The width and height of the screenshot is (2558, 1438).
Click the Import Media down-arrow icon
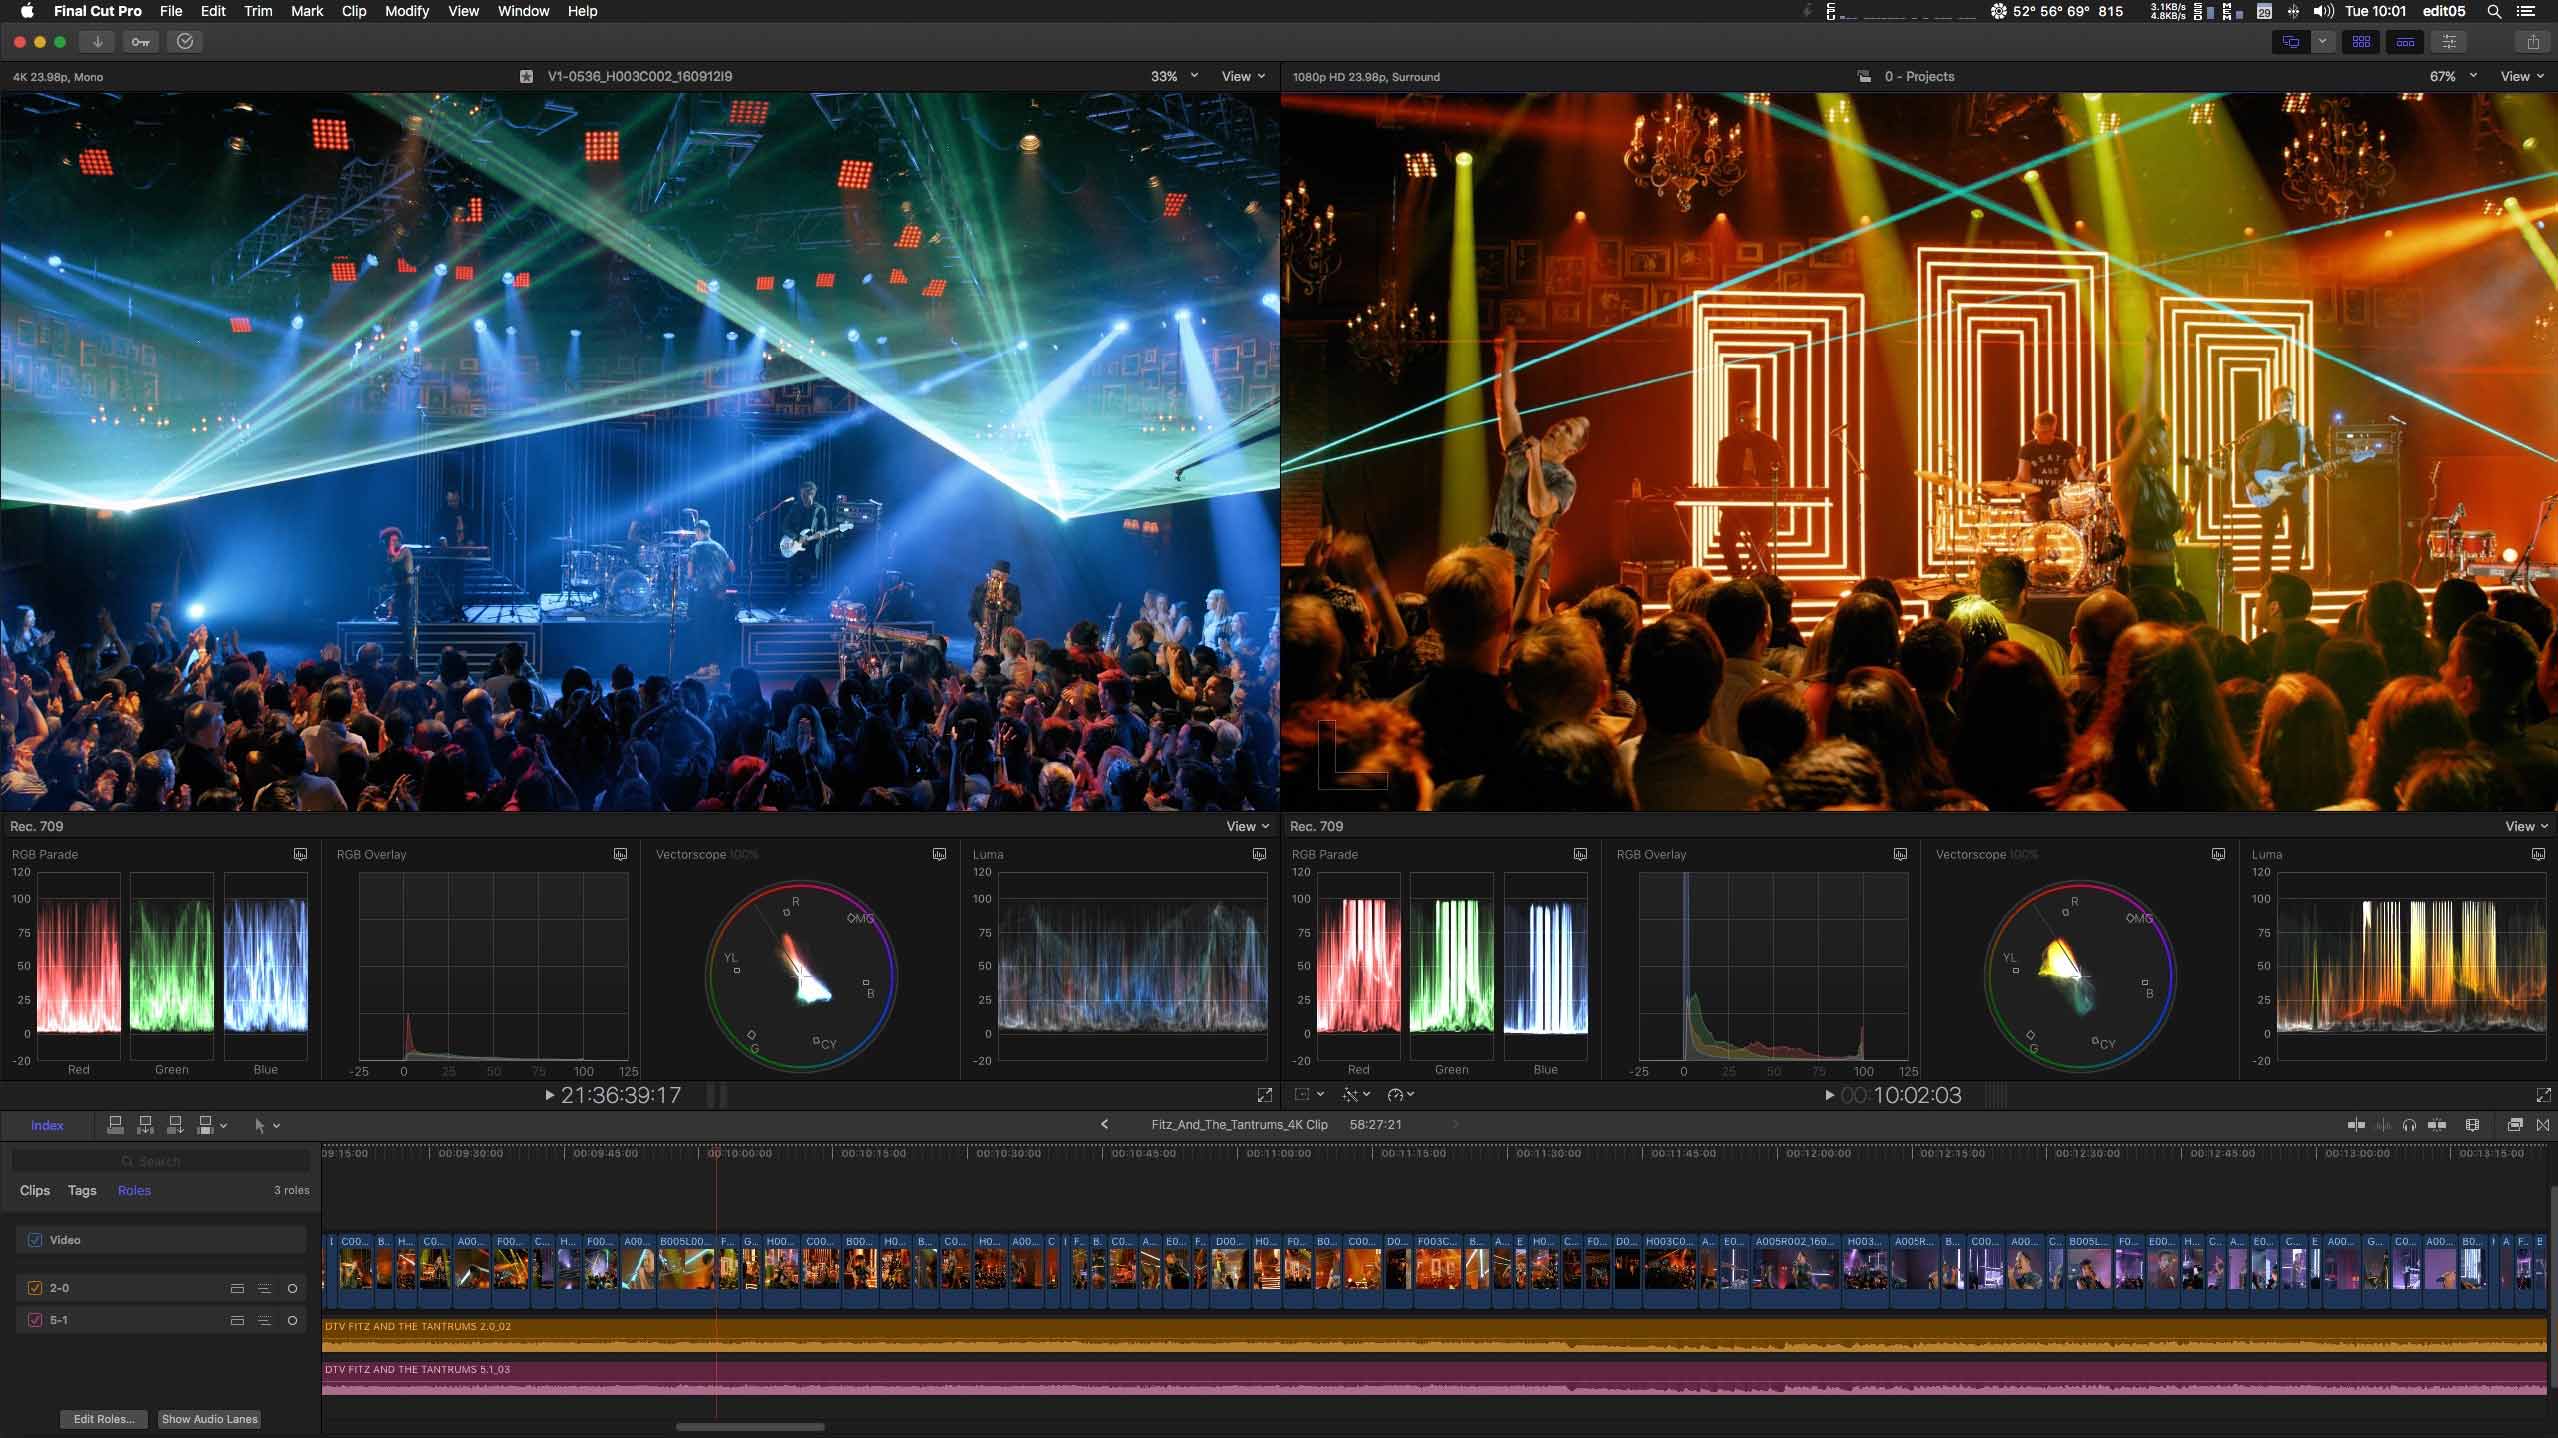[x=97, y=41]
